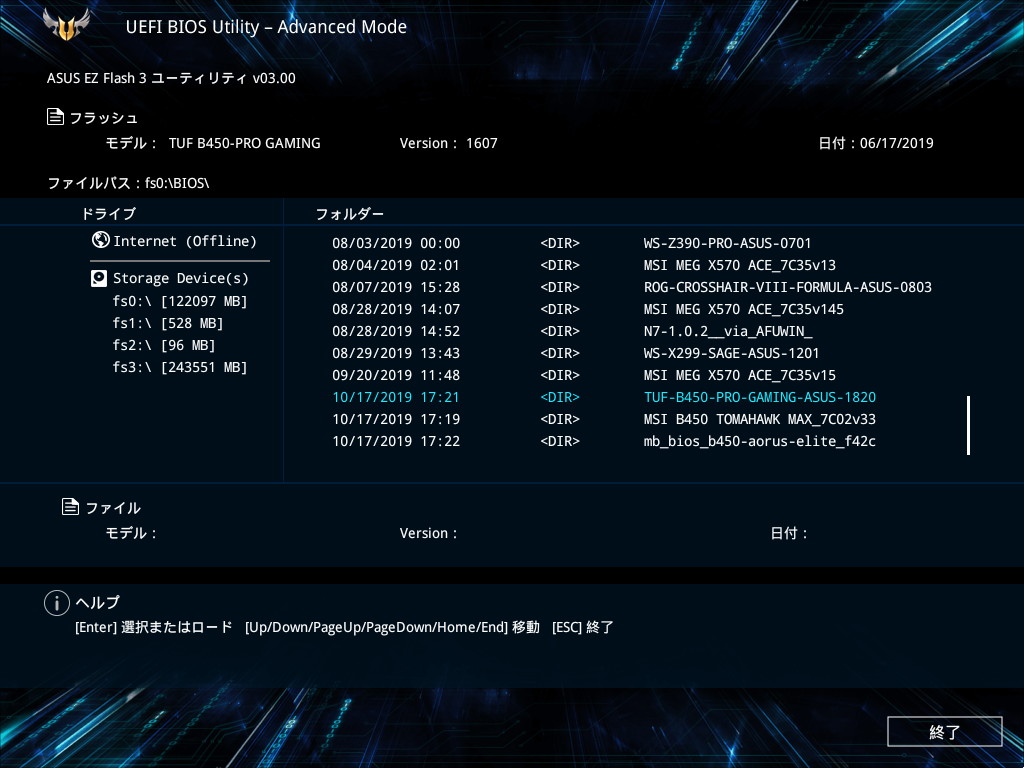Click date 09/20/2019 11:48 entry
The height and width of the screenshot is (768, 1024).
[x=396, y=375]
